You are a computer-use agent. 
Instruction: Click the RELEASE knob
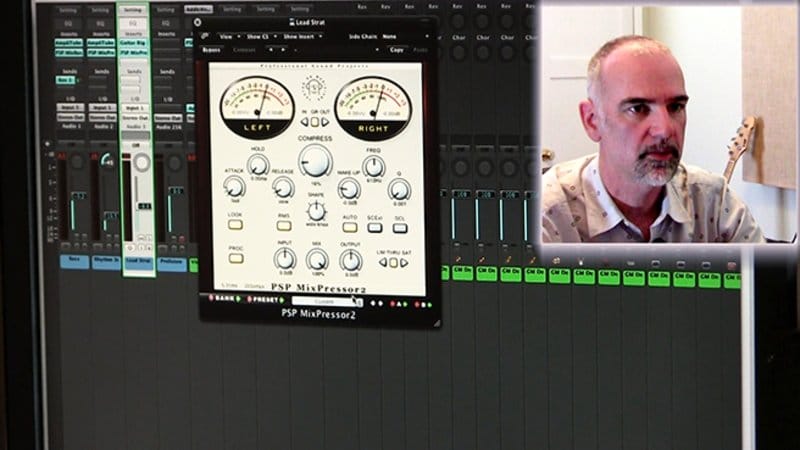tap(283, 188)
